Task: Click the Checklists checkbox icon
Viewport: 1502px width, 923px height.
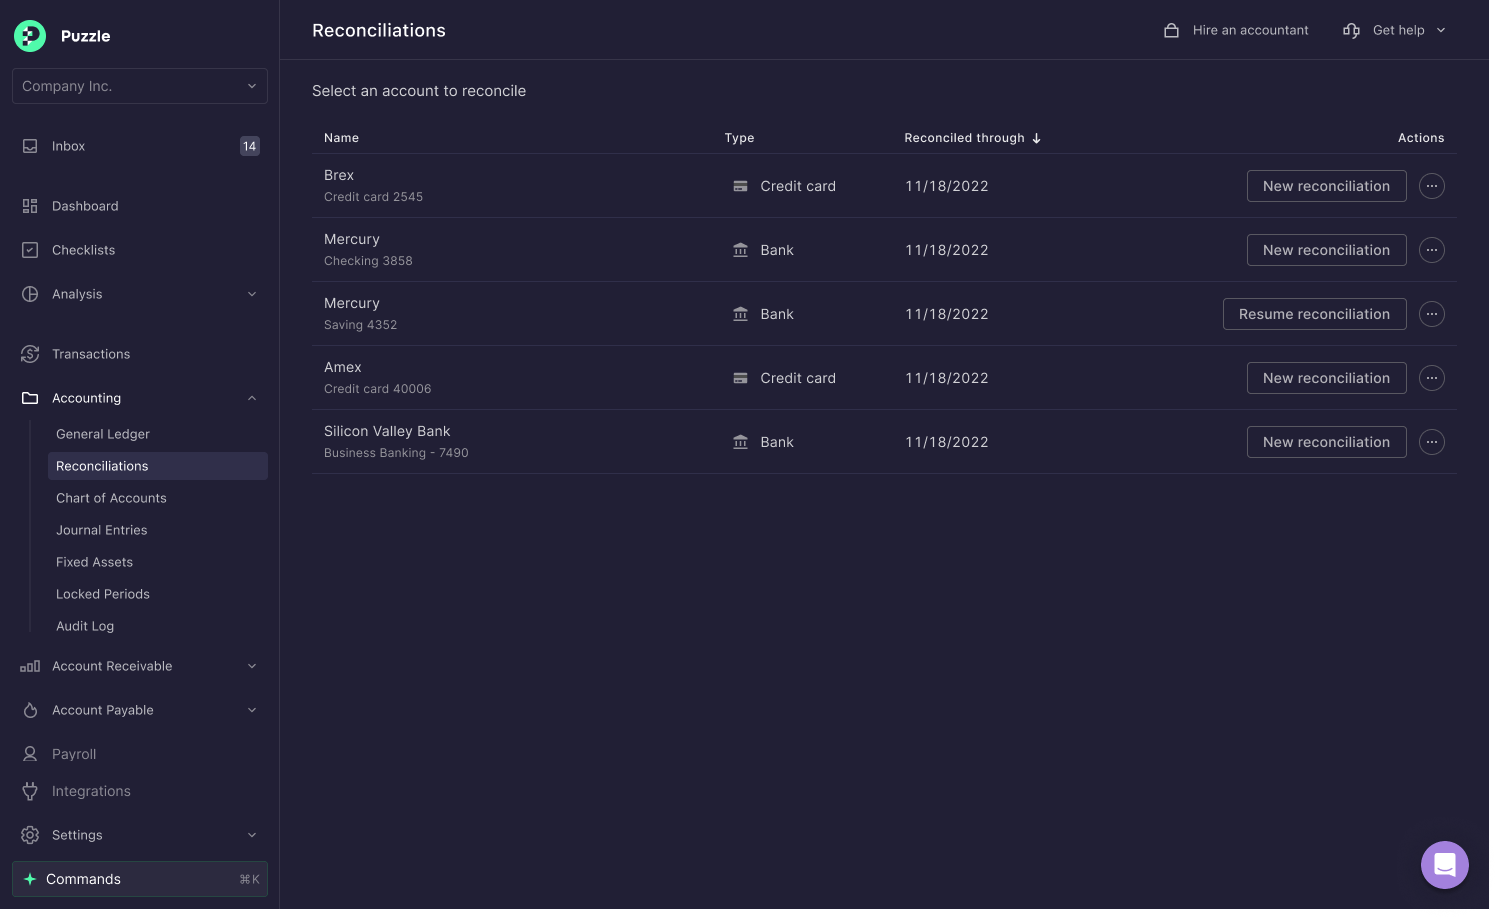Action: click(30, 250)
